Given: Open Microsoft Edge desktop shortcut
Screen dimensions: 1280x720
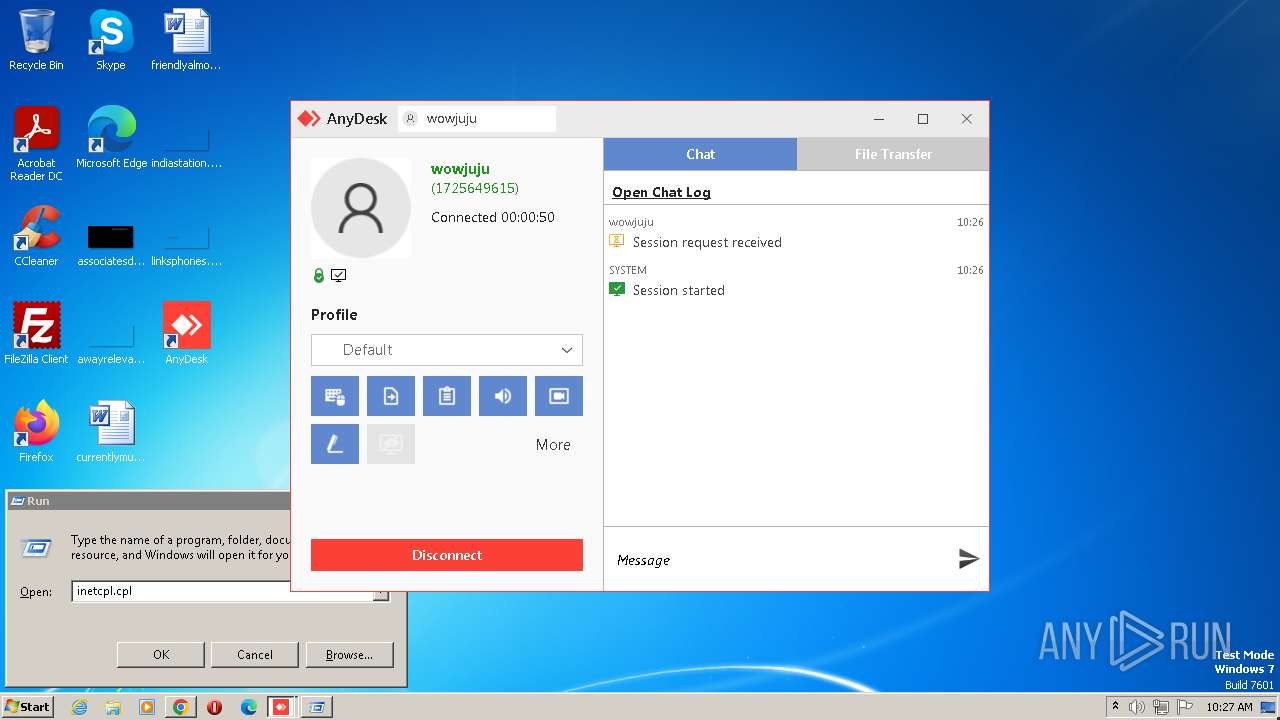Looking at the screenshot, I should 111,138.
